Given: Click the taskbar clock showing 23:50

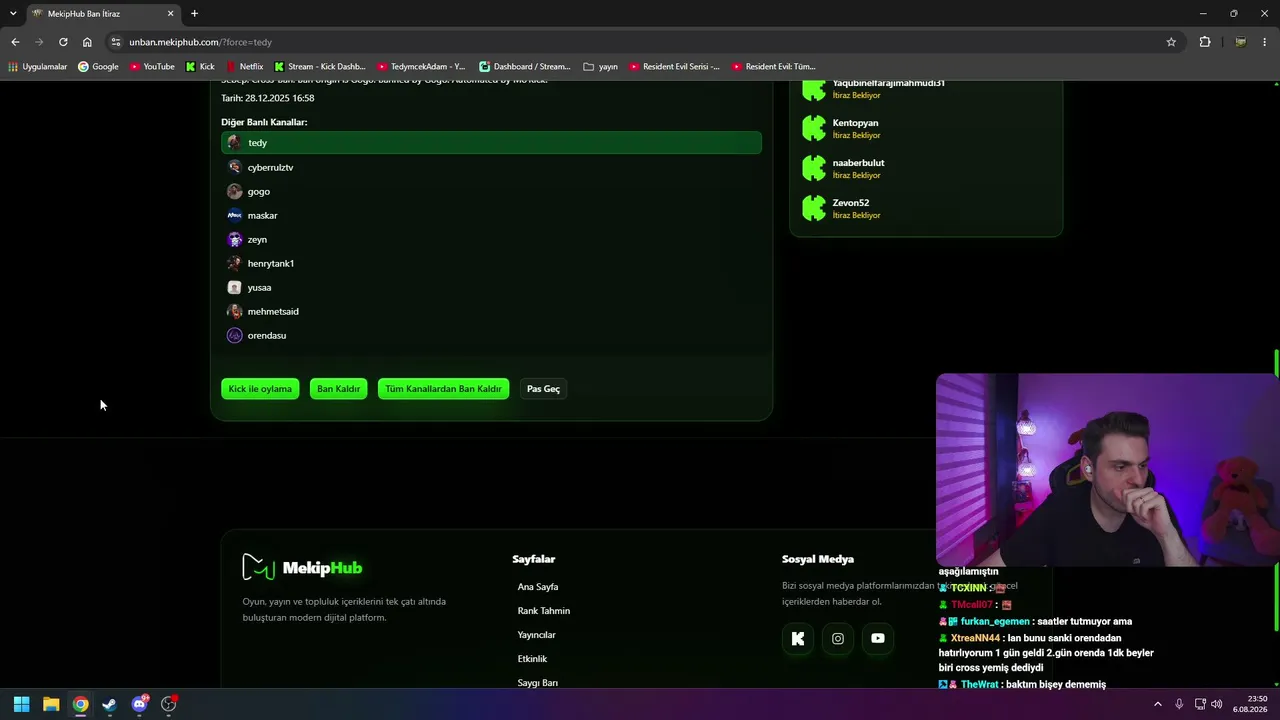Looking at the screenshot, I should [x=1251, y=704].
